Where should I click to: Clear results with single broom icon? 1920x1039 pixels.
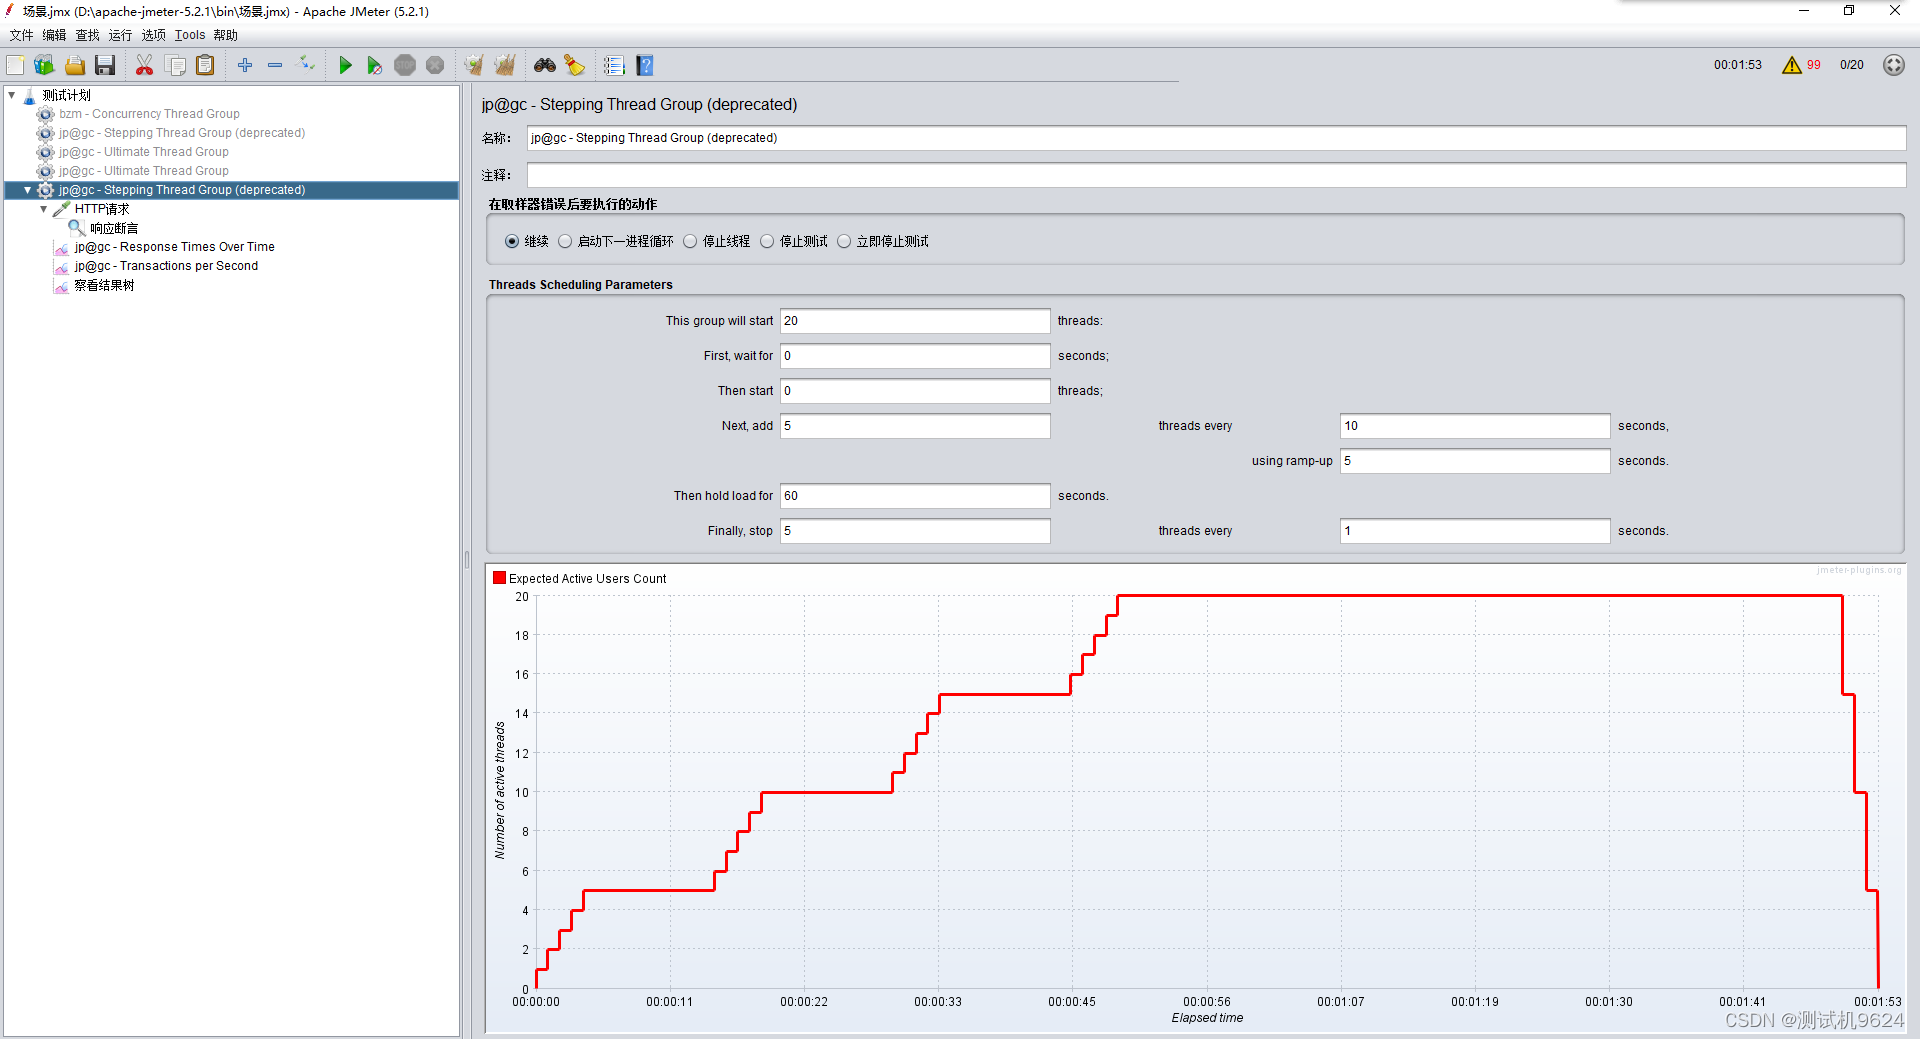474,65
